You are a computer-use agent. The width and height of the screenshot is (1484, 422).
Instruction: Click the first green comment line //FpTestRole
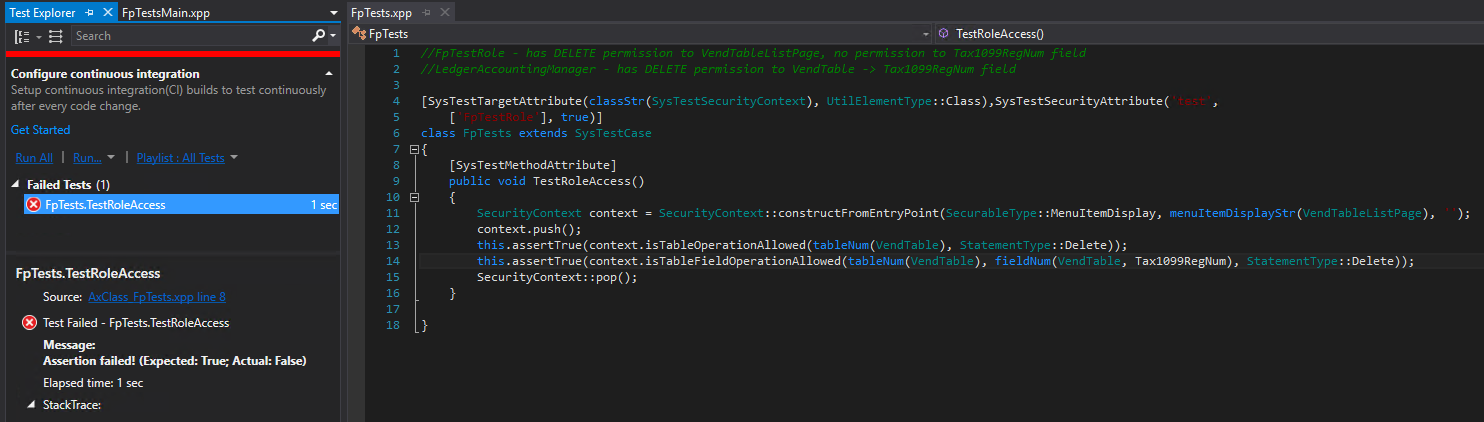coord(753,53)
